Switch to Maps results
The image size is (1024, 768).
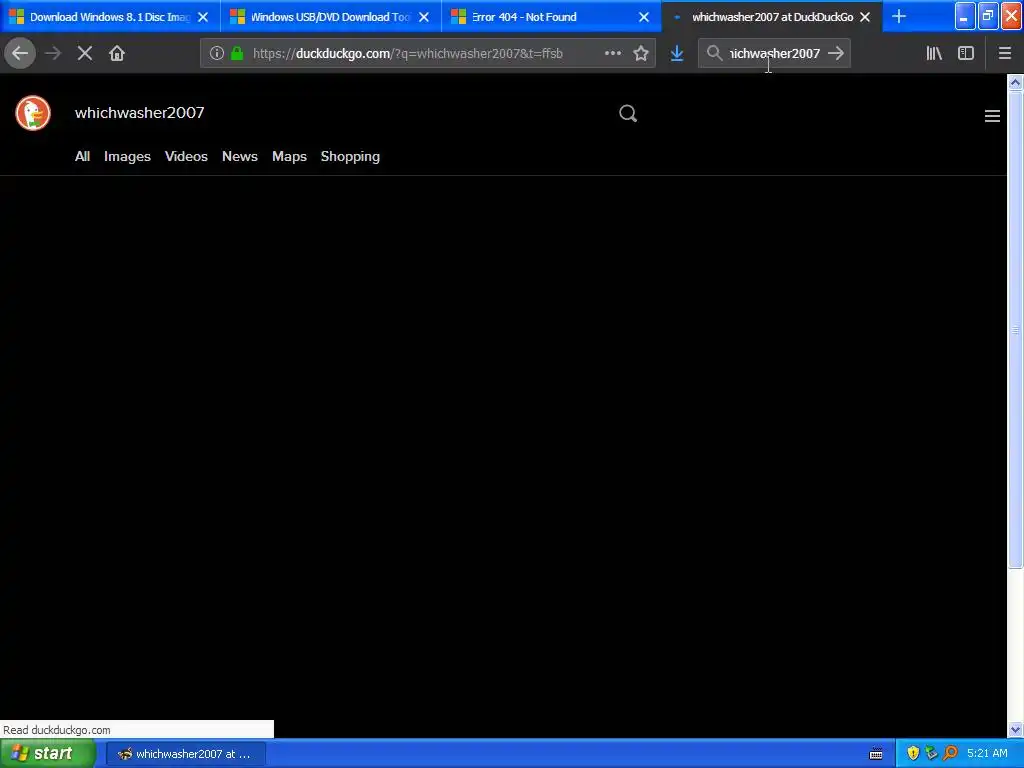pos(289,157)
